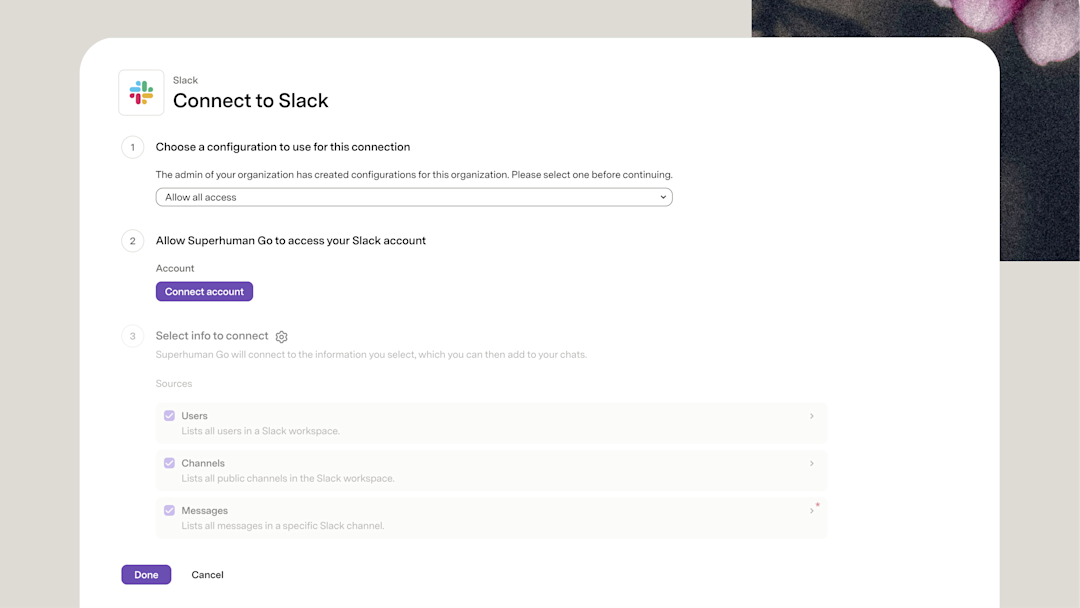Select the Users source row label
The image size is (1080, 608).
click(x=194, y=416)
